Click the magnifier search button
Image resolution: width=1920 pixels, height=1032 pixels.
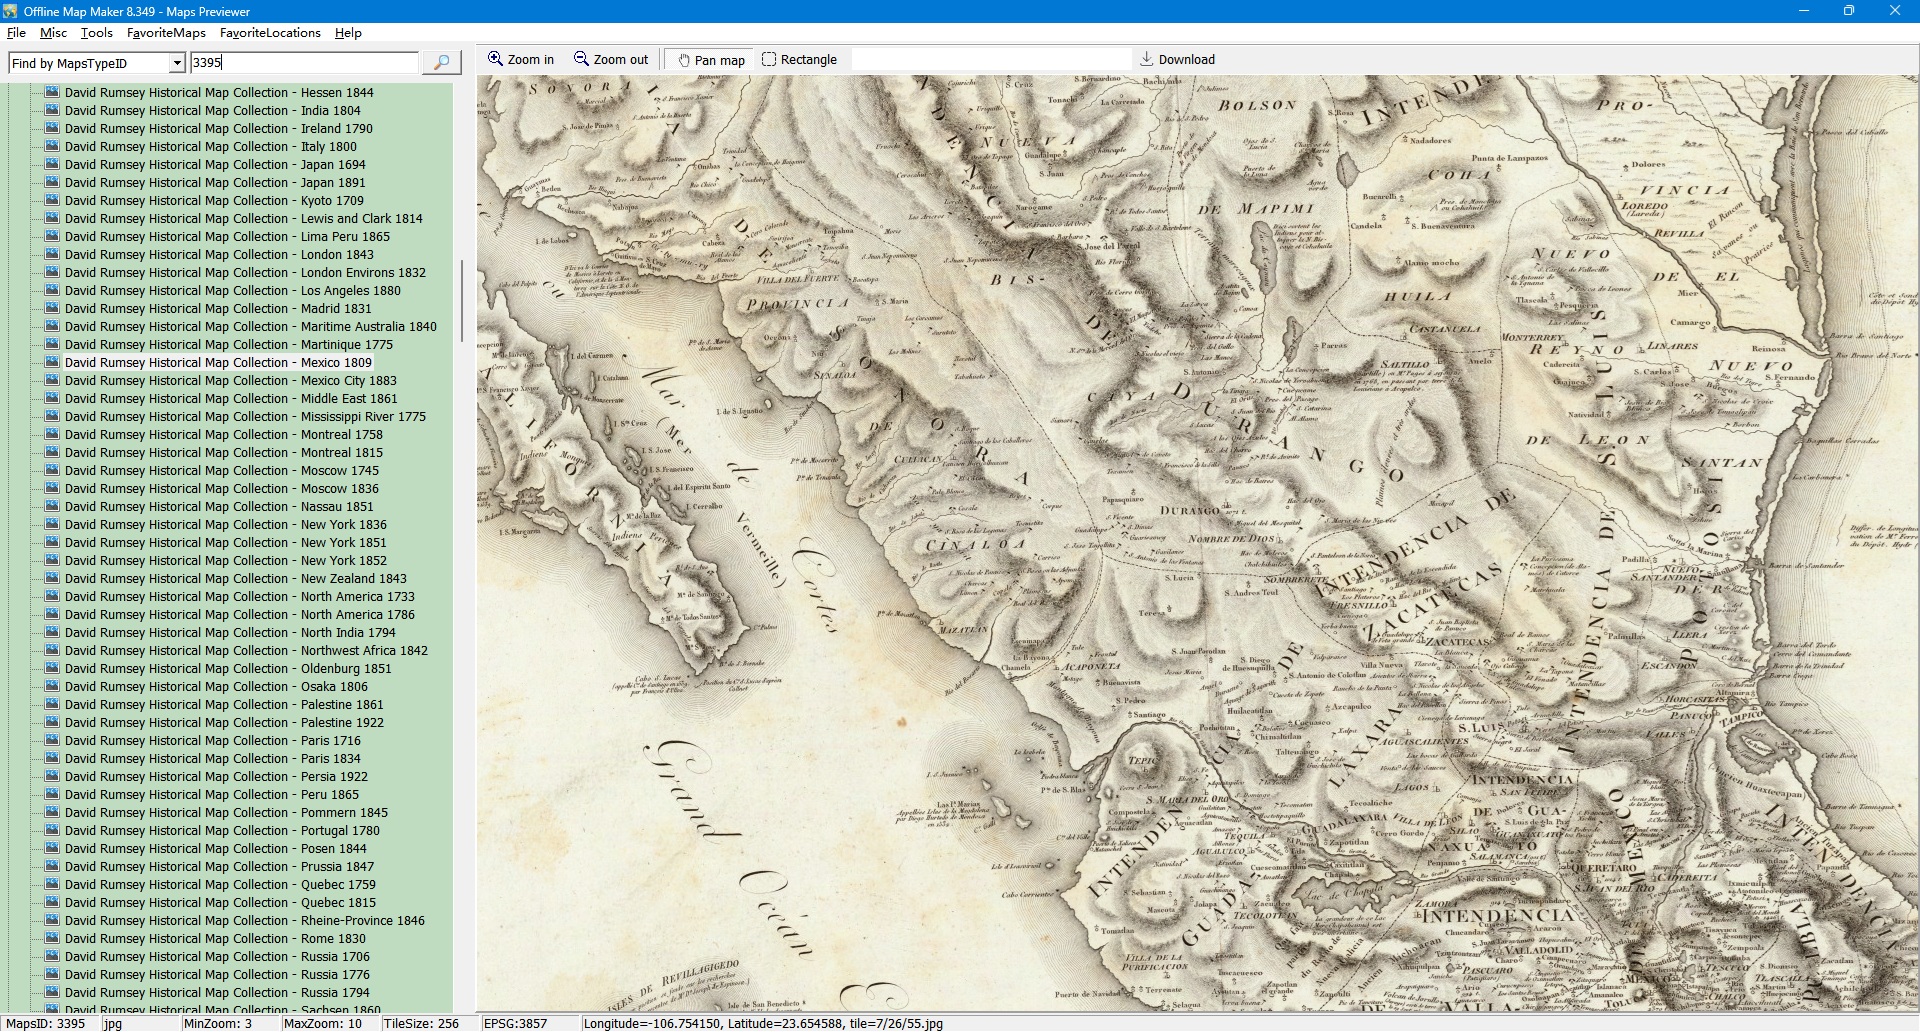(441, 62)
